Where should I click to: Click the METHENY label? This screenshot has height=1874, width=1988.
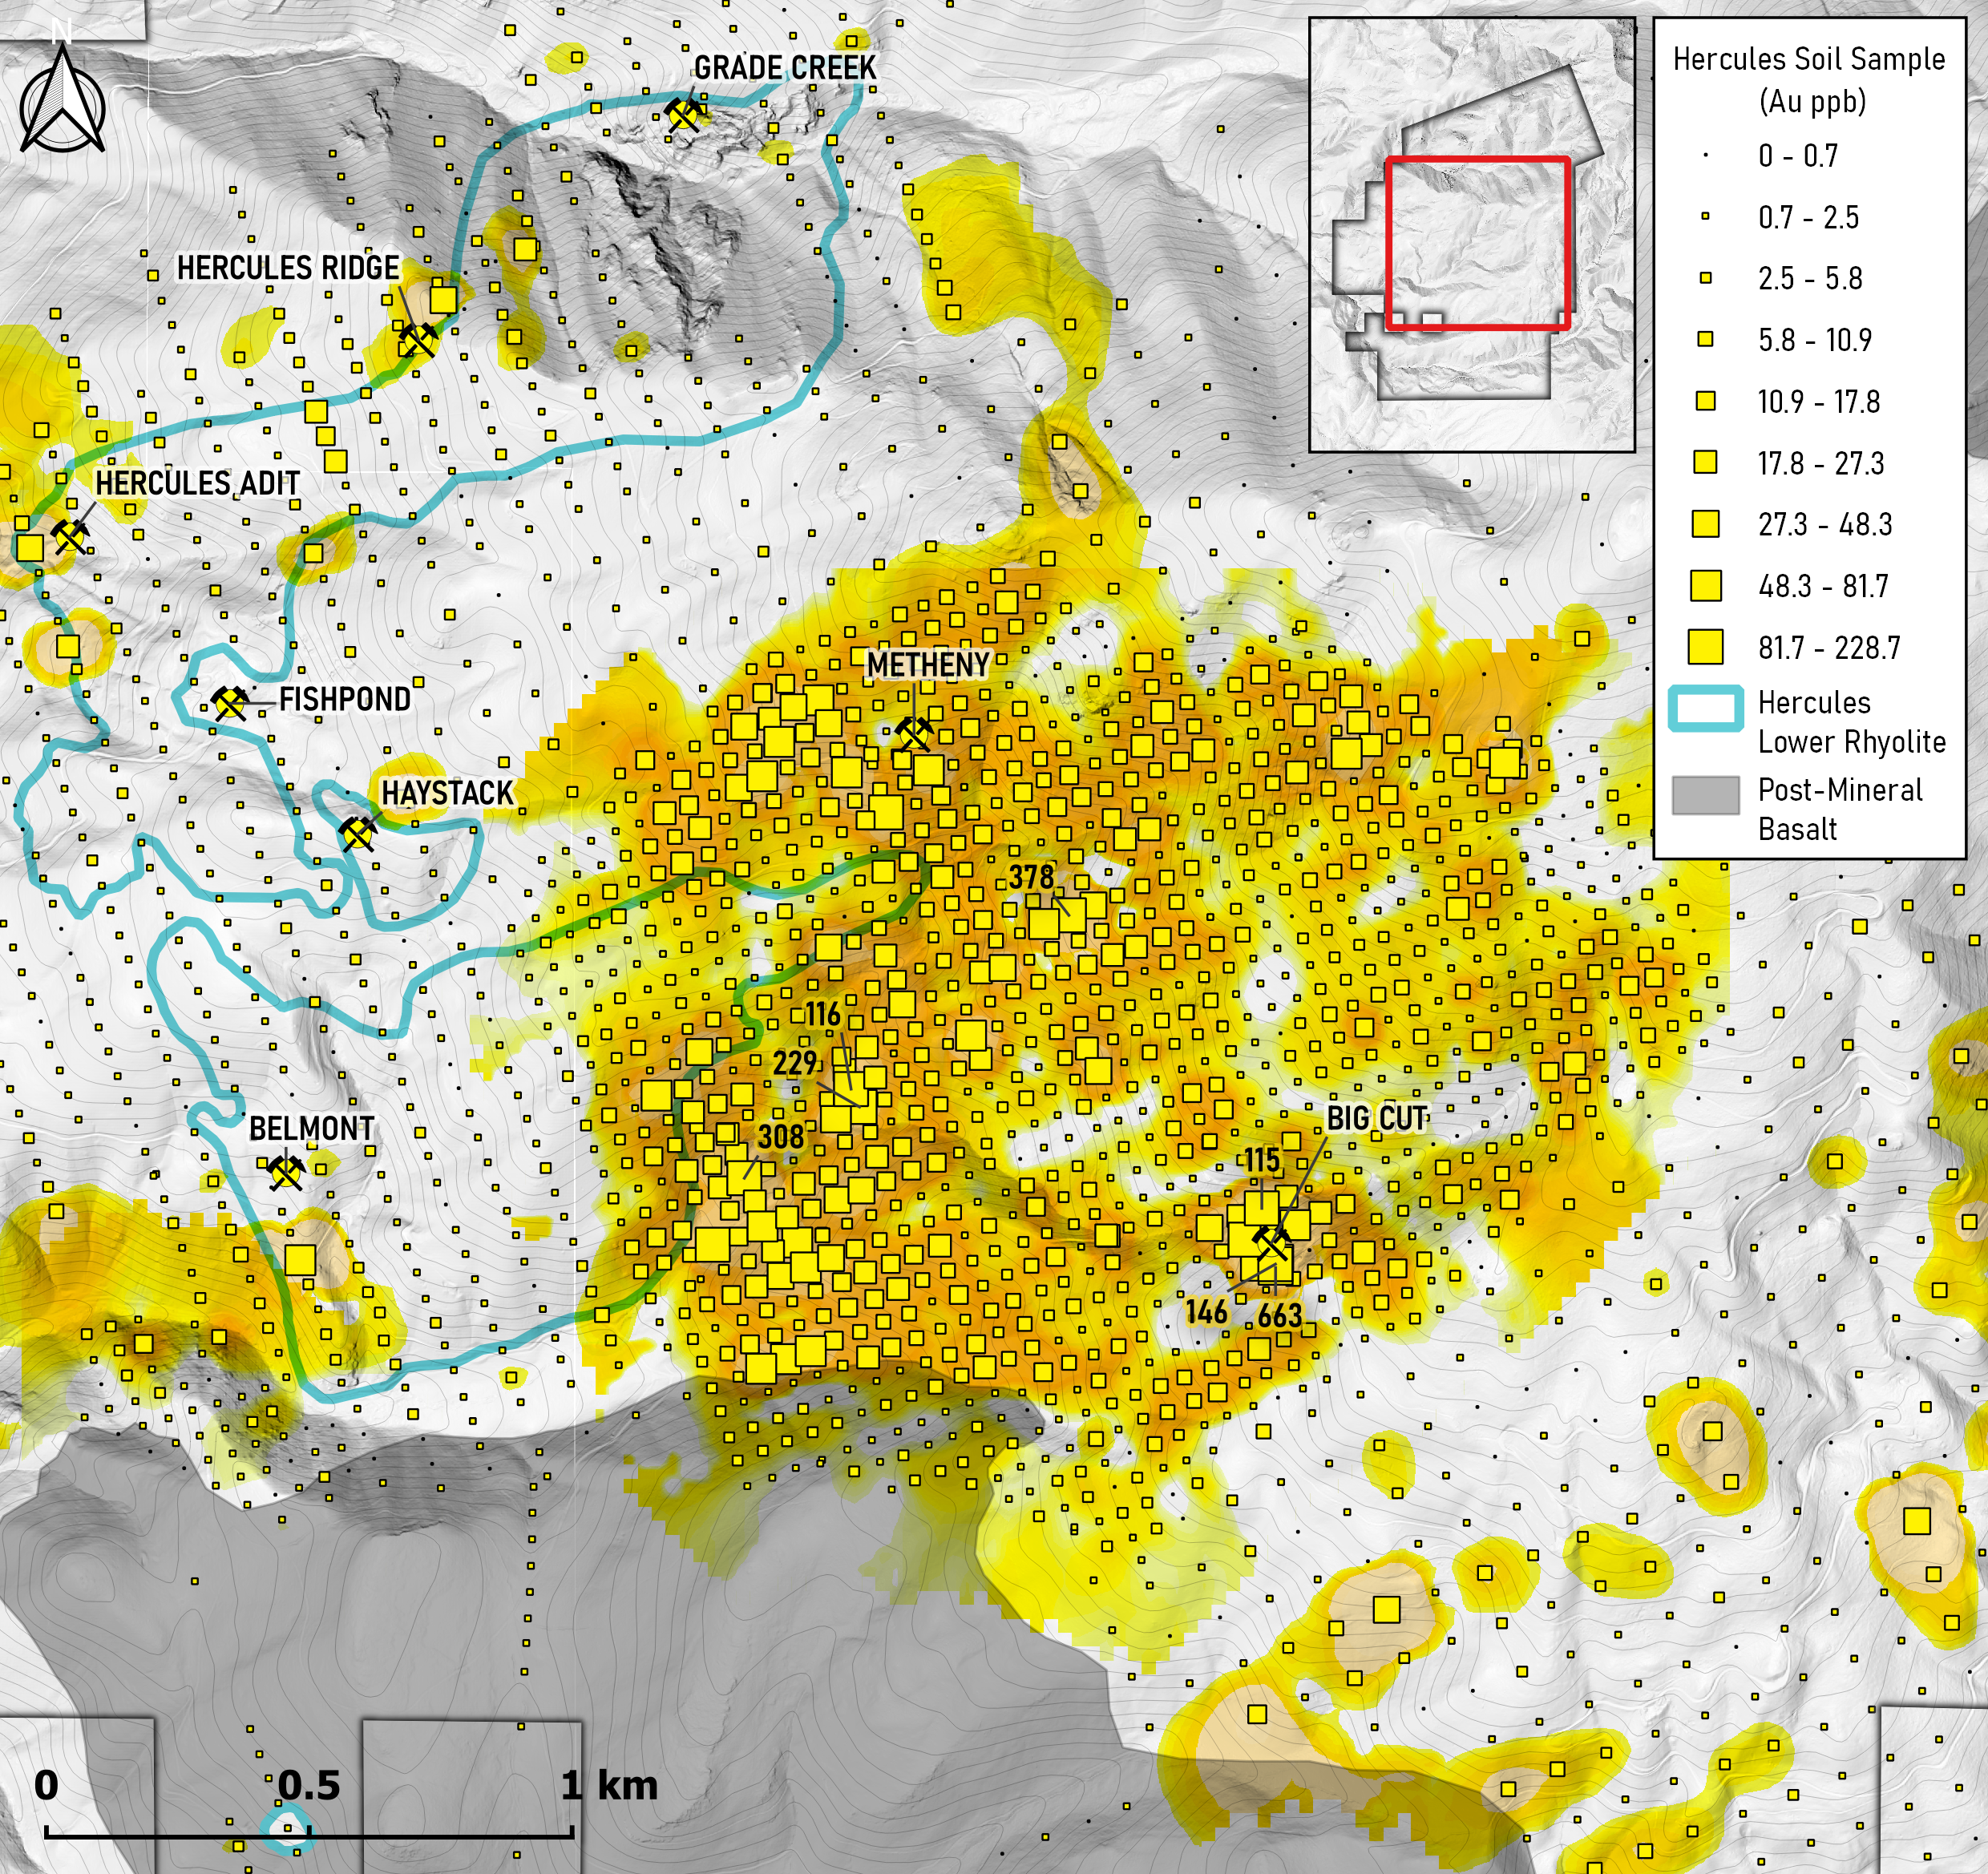[x=928, y=665]
